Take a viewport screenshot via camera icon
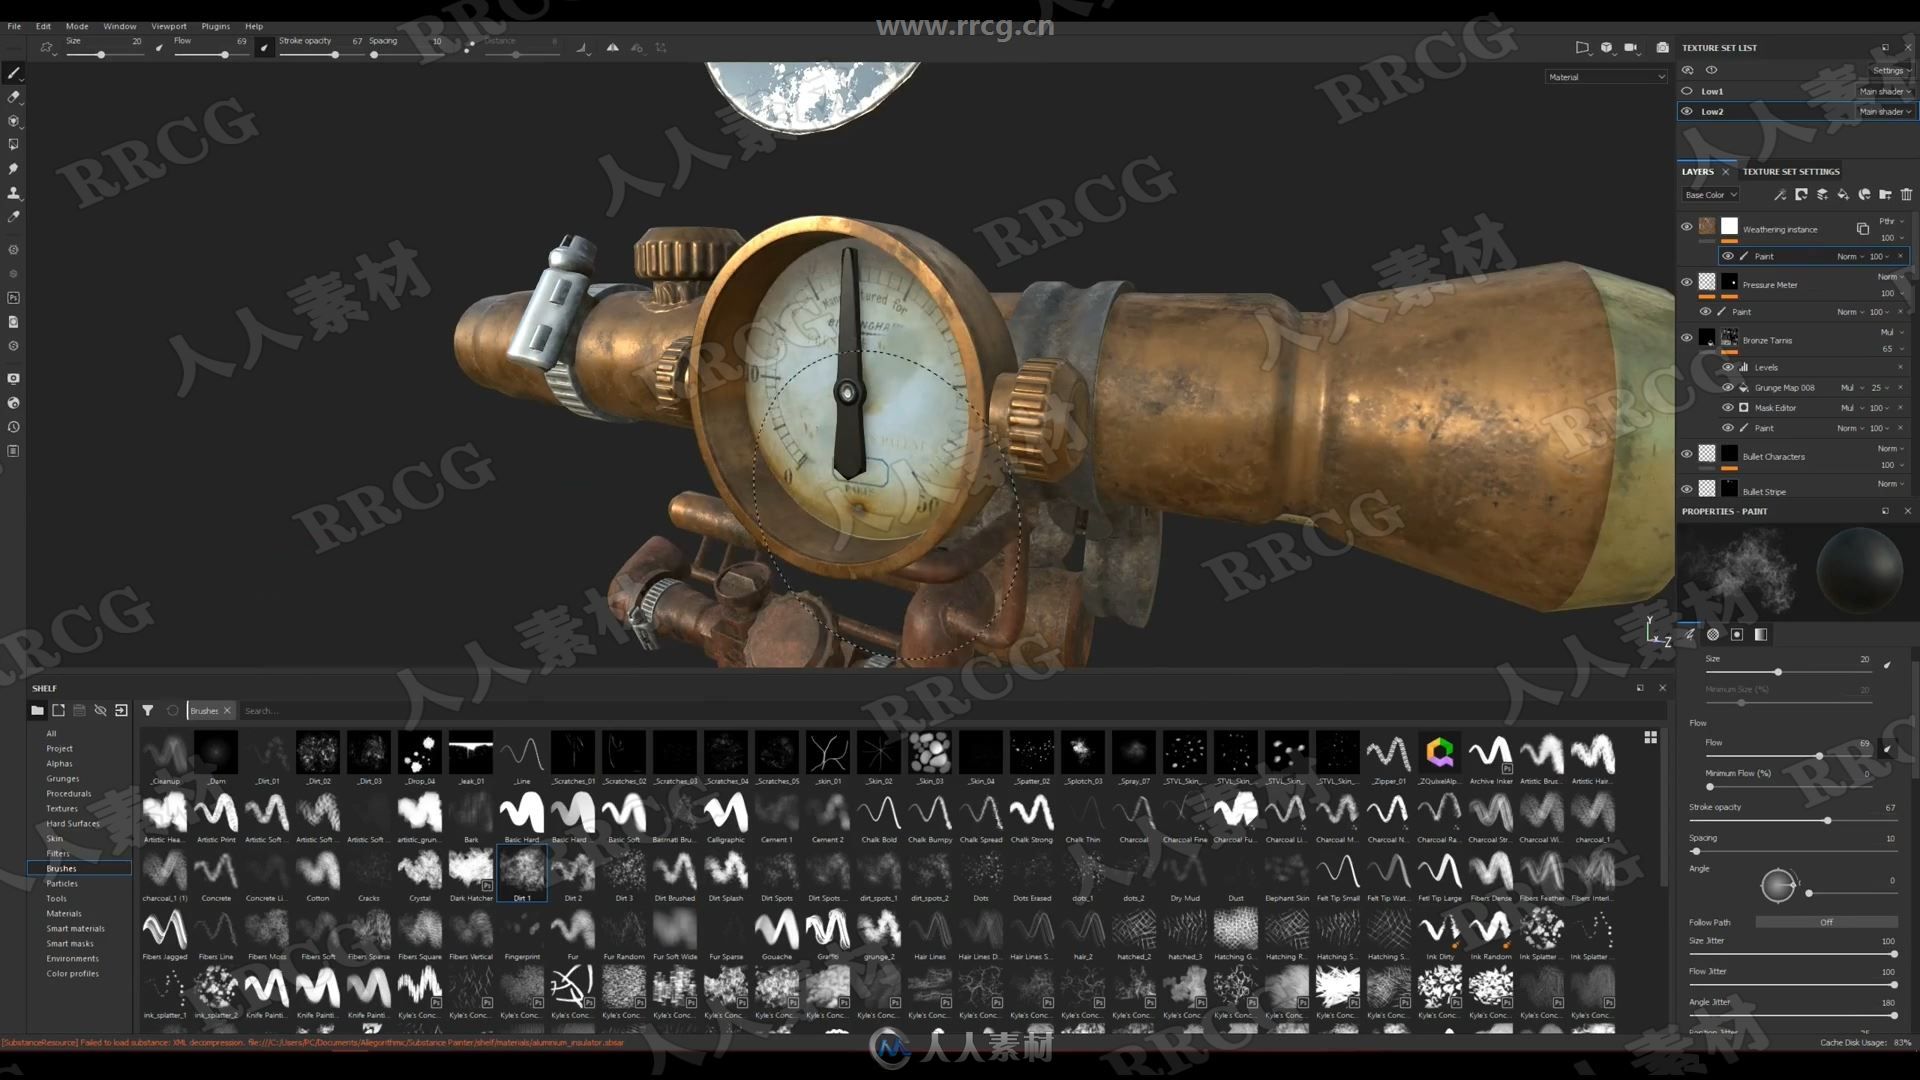 click(x=1662, y=47)
